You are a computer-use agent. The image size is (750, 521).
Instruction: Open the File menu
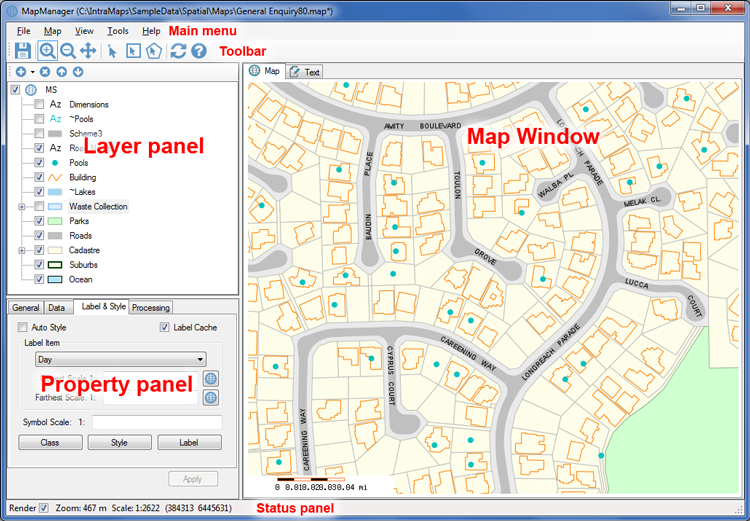tap(23, 31)
